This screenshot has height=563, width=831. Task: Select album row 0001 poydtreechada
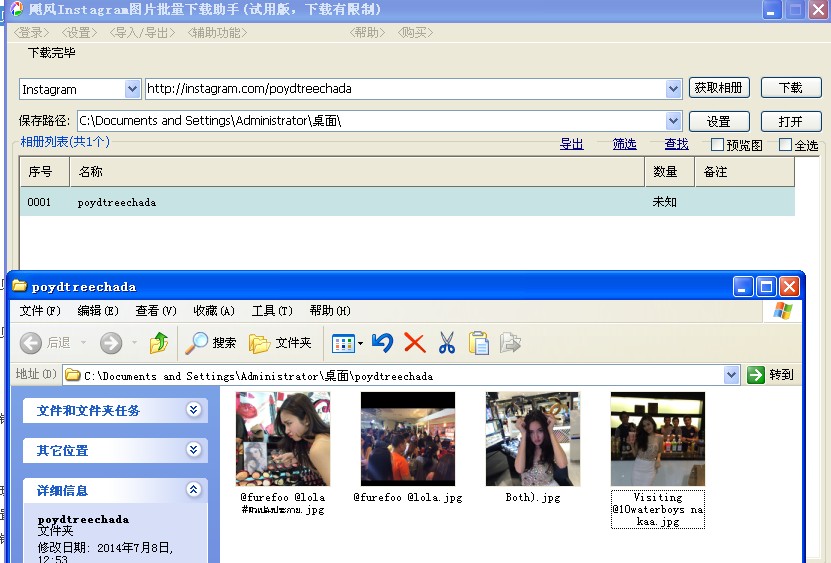[x=407, y=202]
